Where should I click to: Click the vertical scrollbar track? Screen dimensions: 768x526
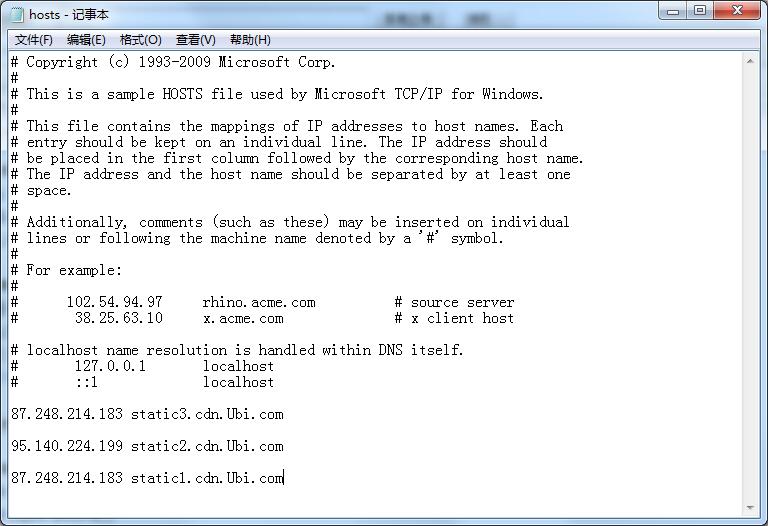coord(750,284)
